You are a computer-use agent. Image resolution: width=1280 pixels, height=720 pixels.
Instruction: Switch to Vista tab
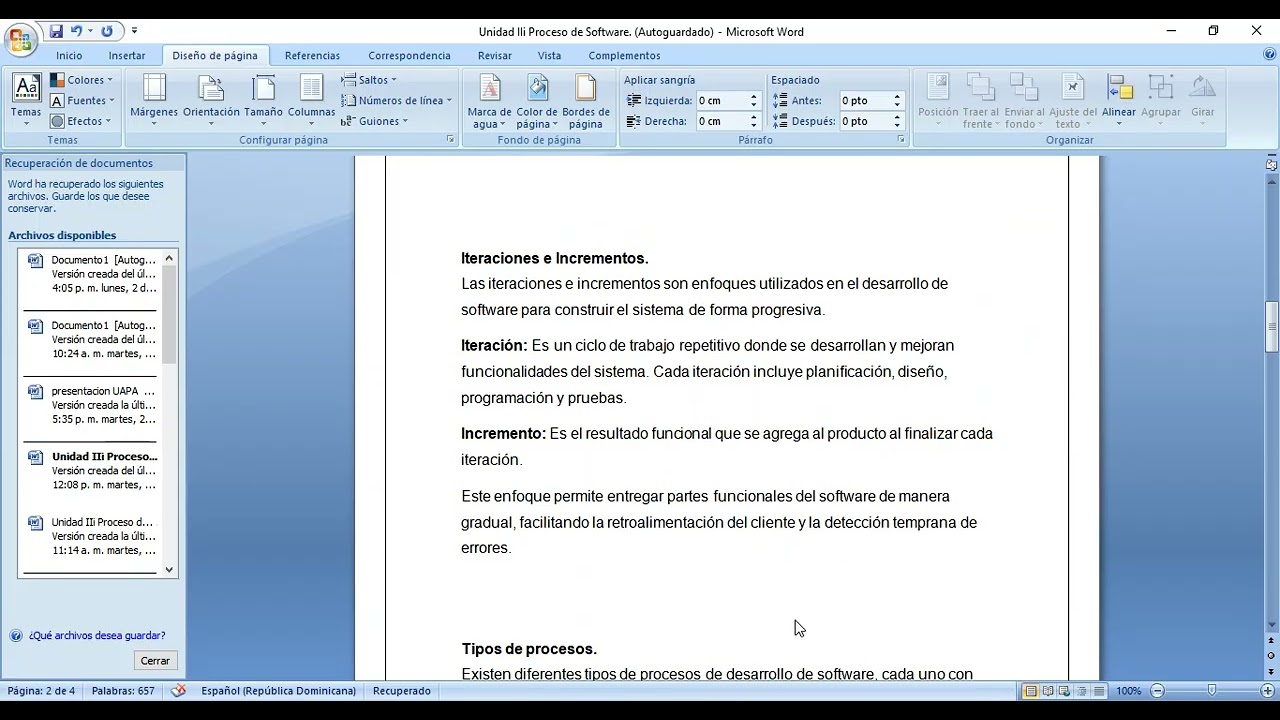point(549,56)
